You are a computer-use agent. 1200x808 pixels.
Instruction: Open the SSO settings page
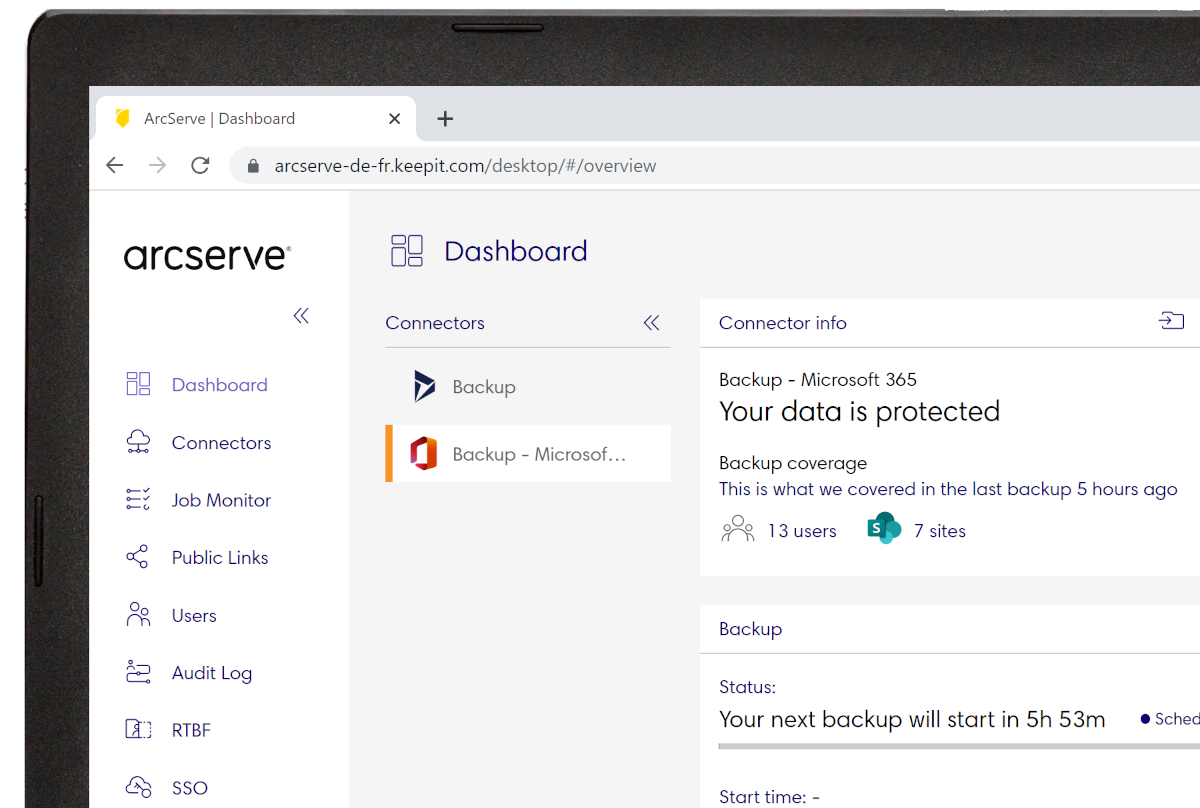pyautogui.click(x=190, y=788)
